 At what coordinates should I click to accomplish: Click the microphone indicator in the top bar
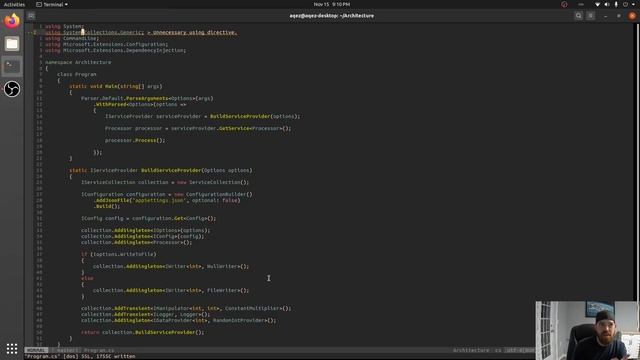(616, 4)
